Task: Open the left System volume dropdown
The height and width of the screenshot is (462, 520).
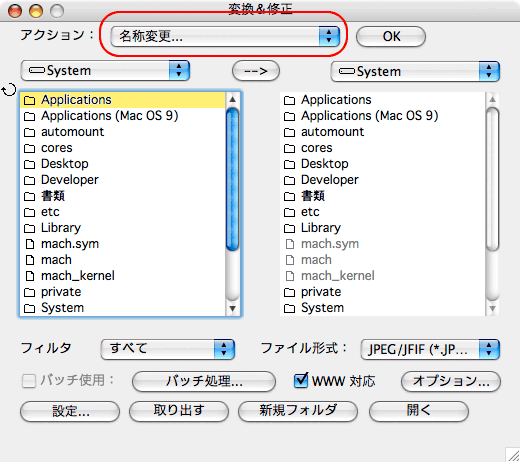Action: pos(105,71)
